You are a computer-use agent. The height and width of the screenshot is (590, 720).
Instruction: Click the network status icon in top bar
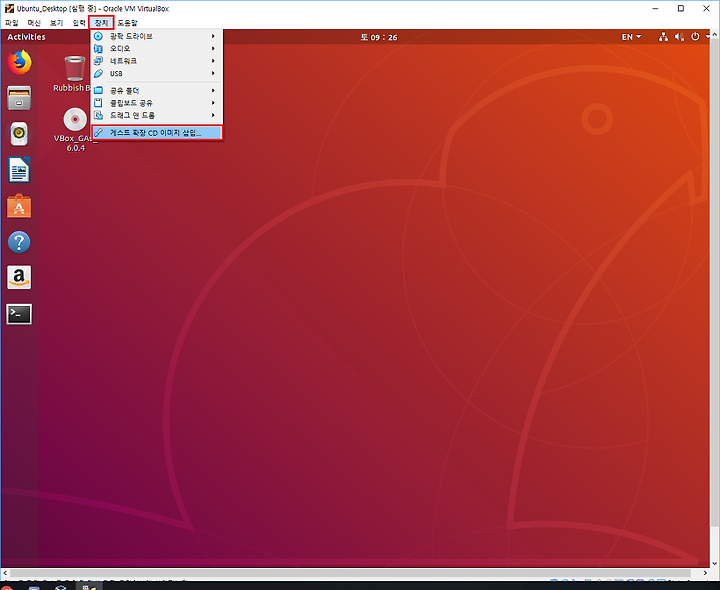coord(663,37)
